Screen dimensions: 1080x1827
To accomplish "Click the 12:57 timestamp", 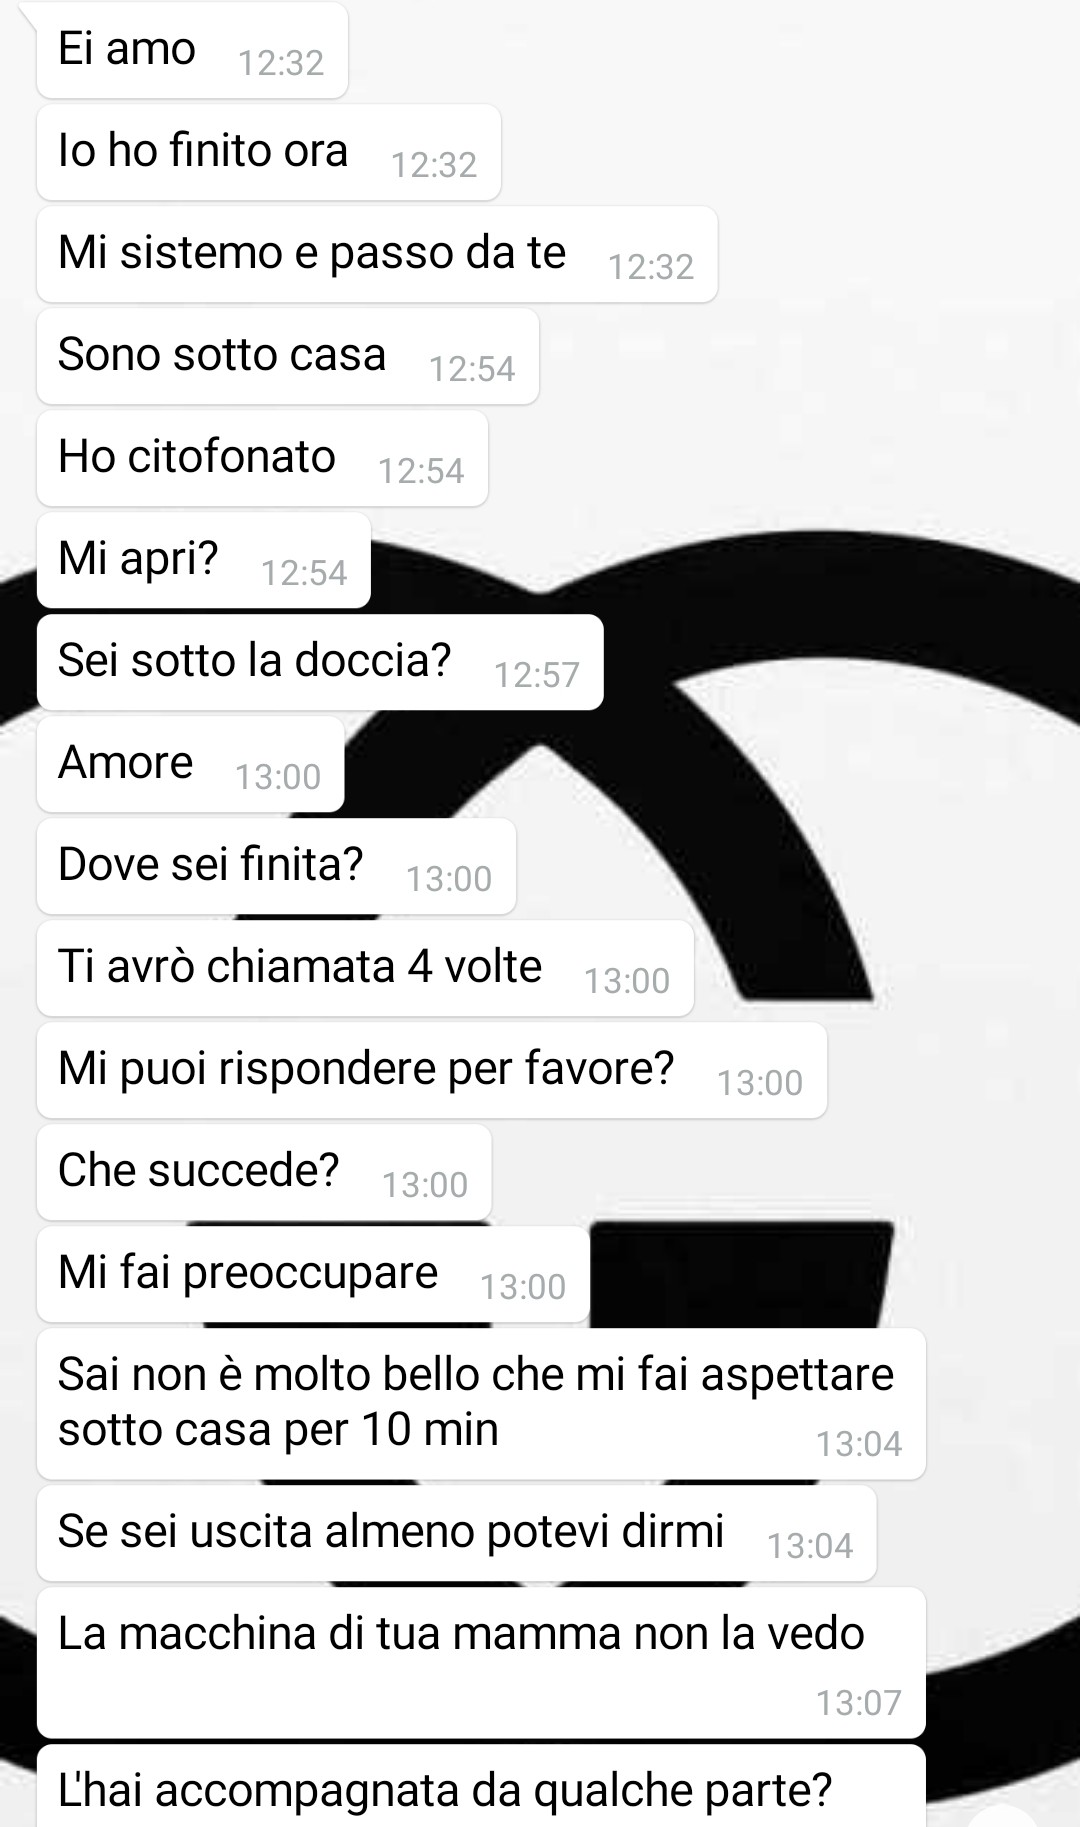I will [x=537, y=675].
